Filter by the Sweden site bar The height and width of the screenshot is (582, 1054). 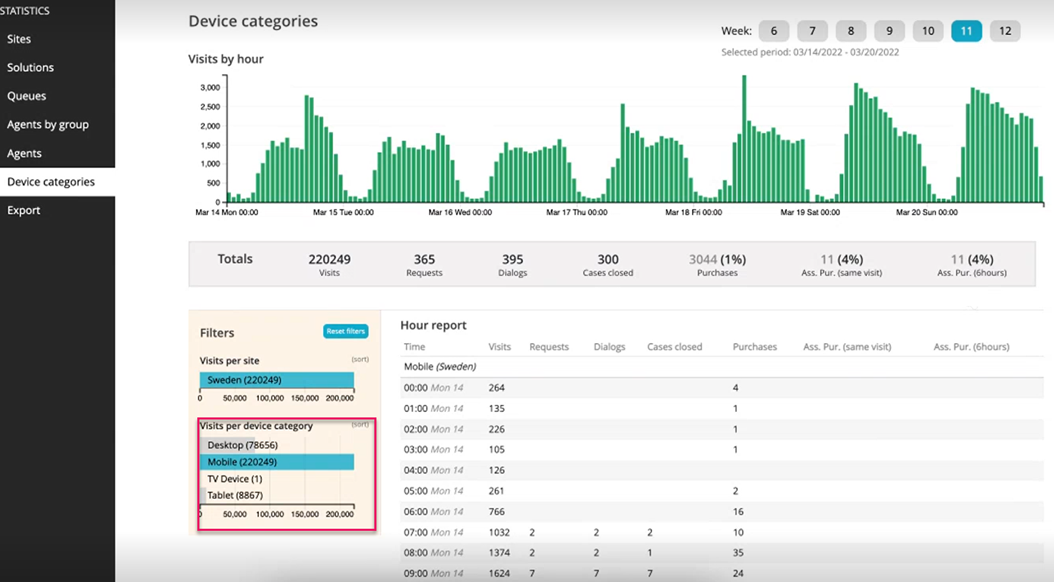[277, 380]
